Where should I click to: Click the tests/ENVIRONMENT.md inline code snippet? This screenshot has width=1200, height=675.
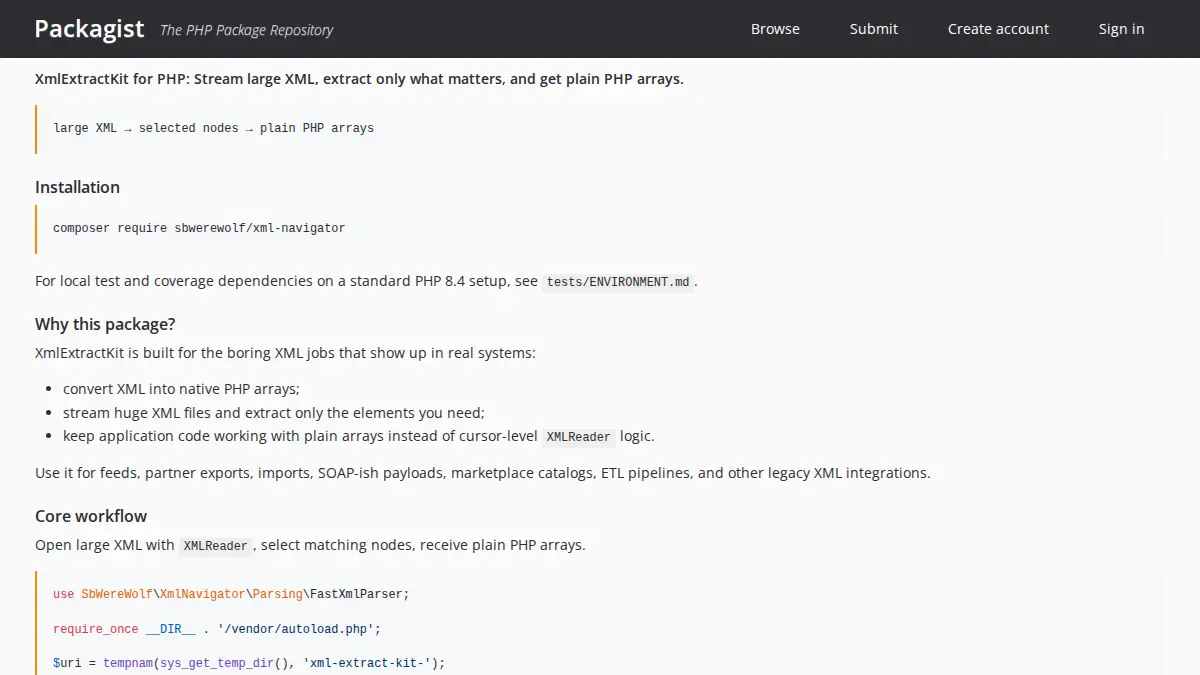616,282
